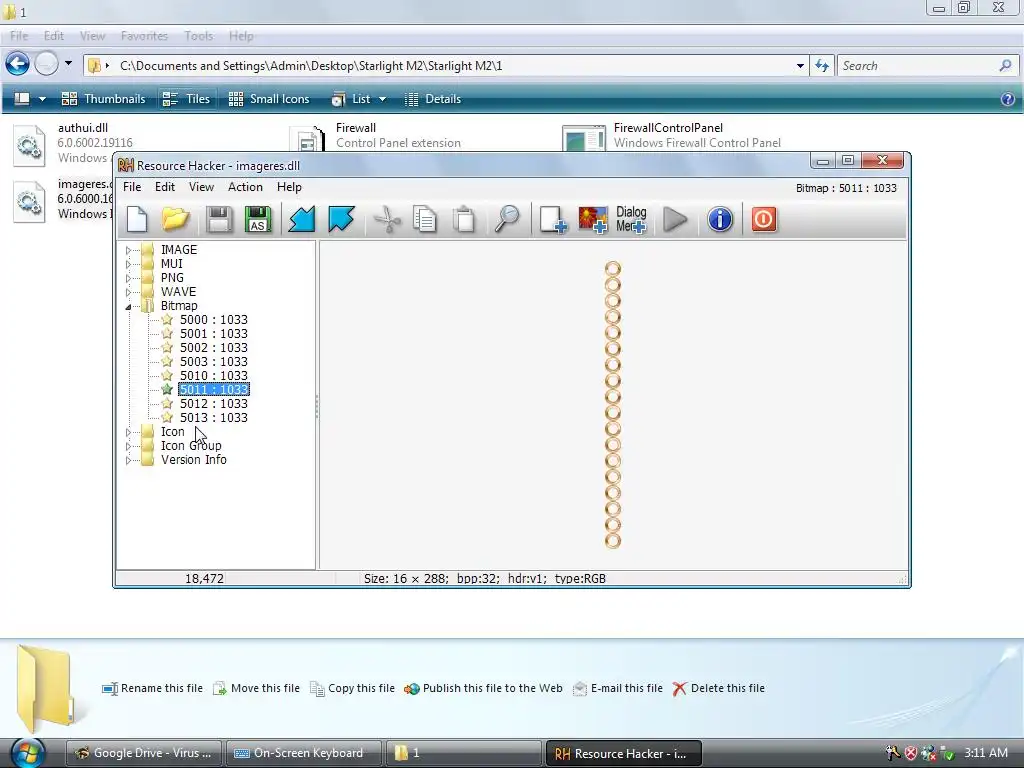
Task: Switch to On-Screen Keyboard taskbar button
Action: coord(303,753)
